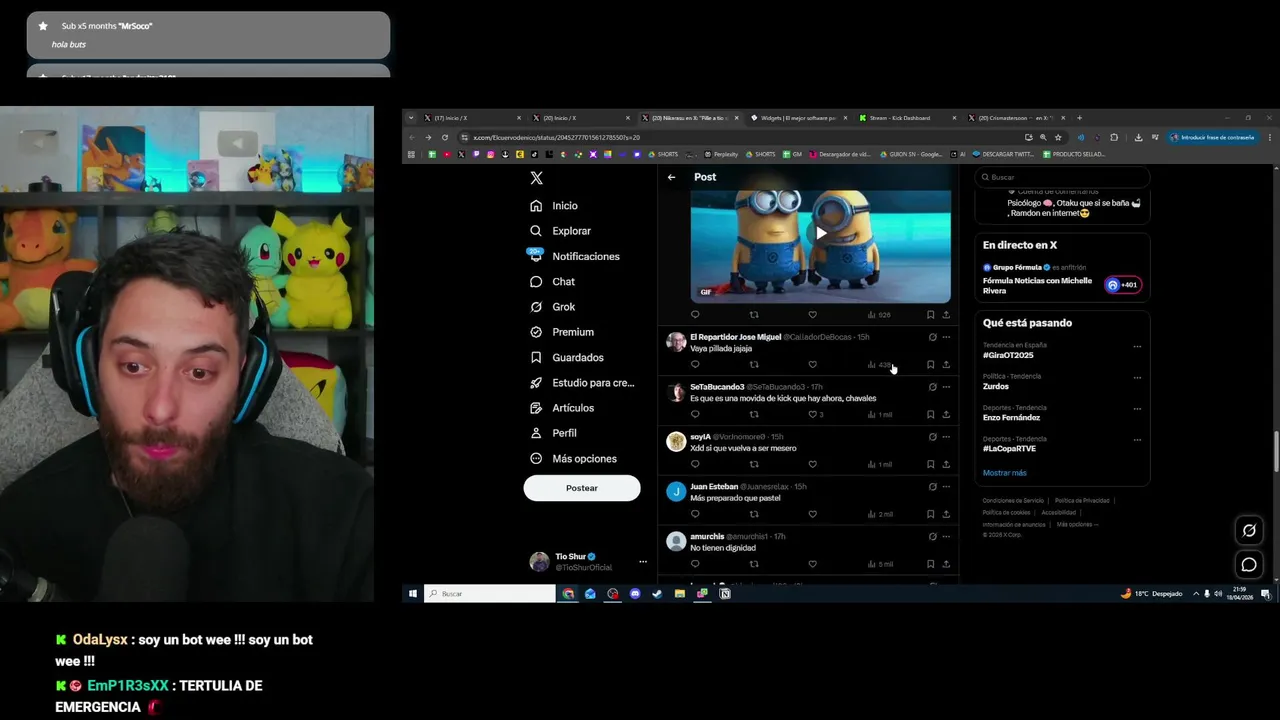Click Mostrar más under trends
The width and height of the screenshot is (1280, 720).
click(x=1005, y=473)
